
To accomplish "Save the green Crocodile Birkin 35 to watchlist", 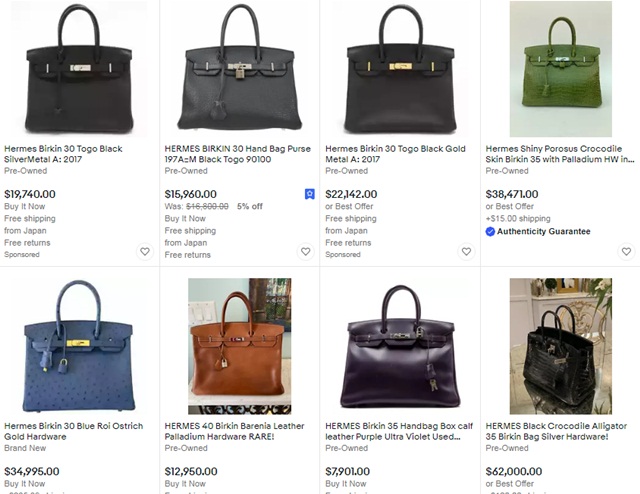I will [x=627, y=251].
